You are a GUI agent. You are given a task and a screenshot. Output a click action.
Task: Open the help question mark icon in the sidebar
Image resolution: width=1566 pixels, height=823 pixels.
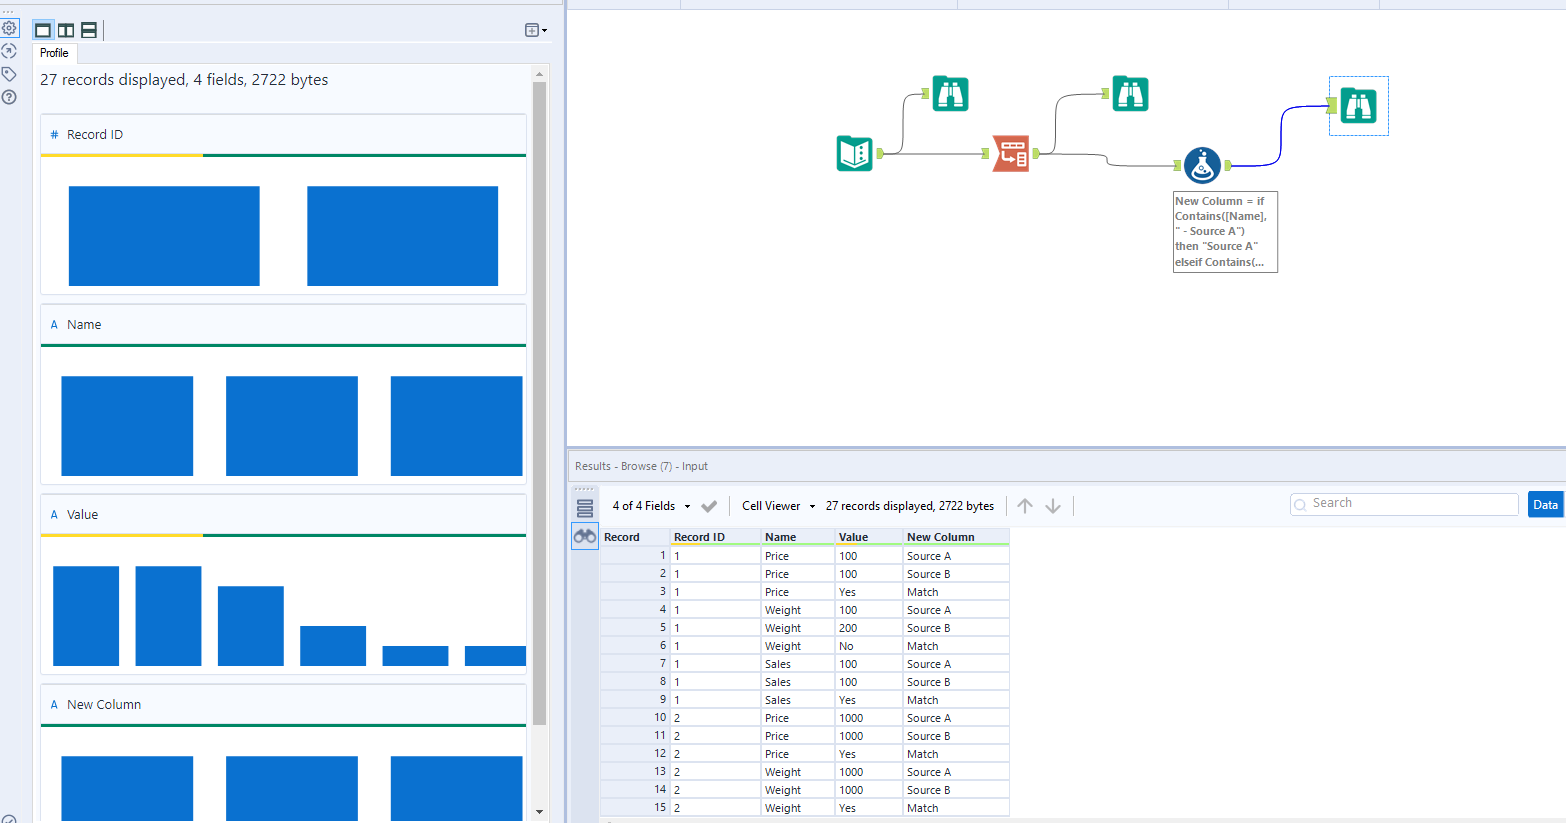tap(10, 97)
